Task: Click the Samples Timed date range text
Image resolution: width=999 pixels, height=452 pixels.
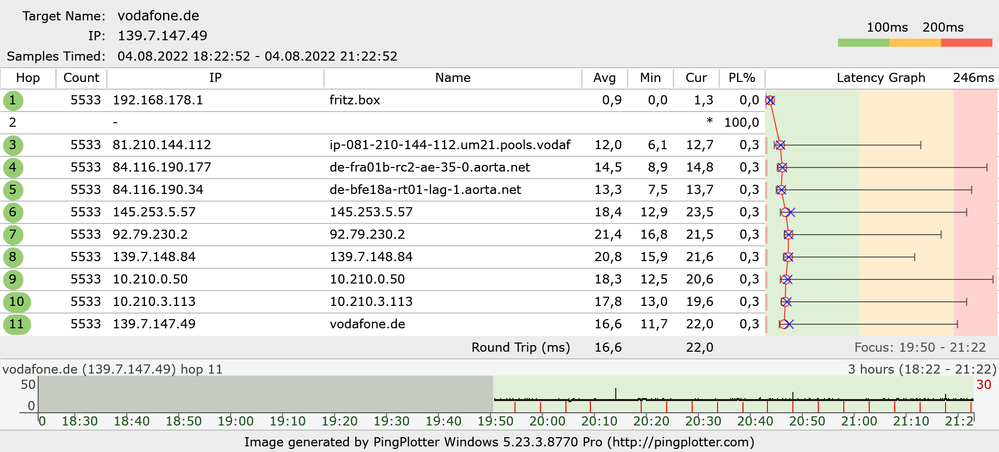Action: [x=257, y=56]
